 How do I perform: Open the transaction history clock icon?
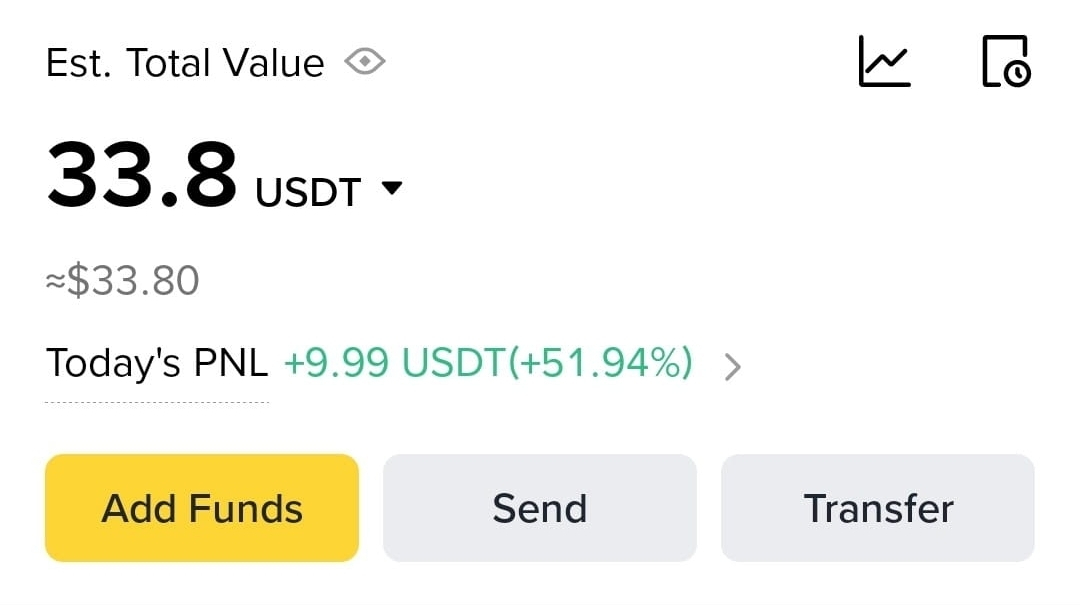click(x=1006, y=61)
